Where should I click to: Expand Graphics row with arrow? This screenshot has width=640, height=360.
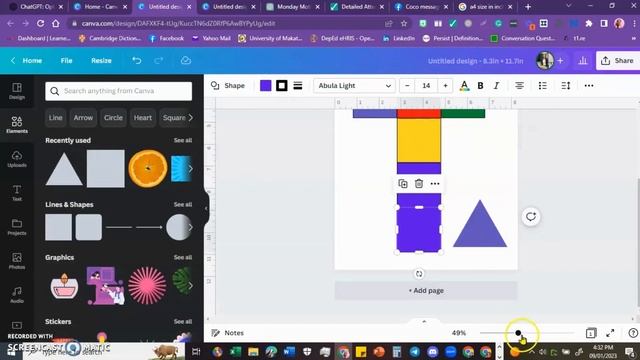click(190, 286)
